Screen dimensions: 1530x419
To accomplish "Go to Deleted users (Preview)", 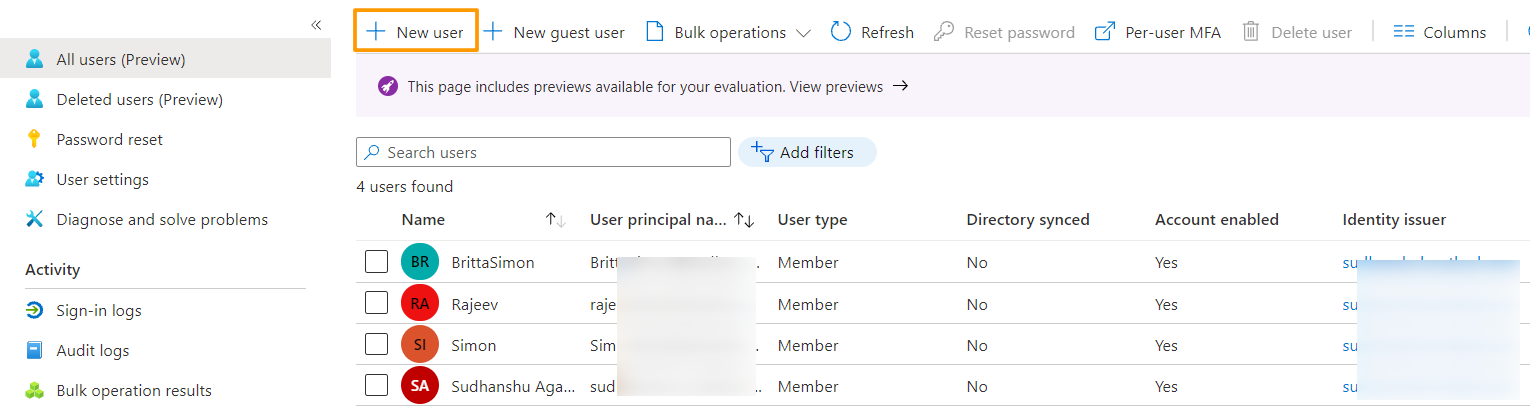I will coord(139,100).
